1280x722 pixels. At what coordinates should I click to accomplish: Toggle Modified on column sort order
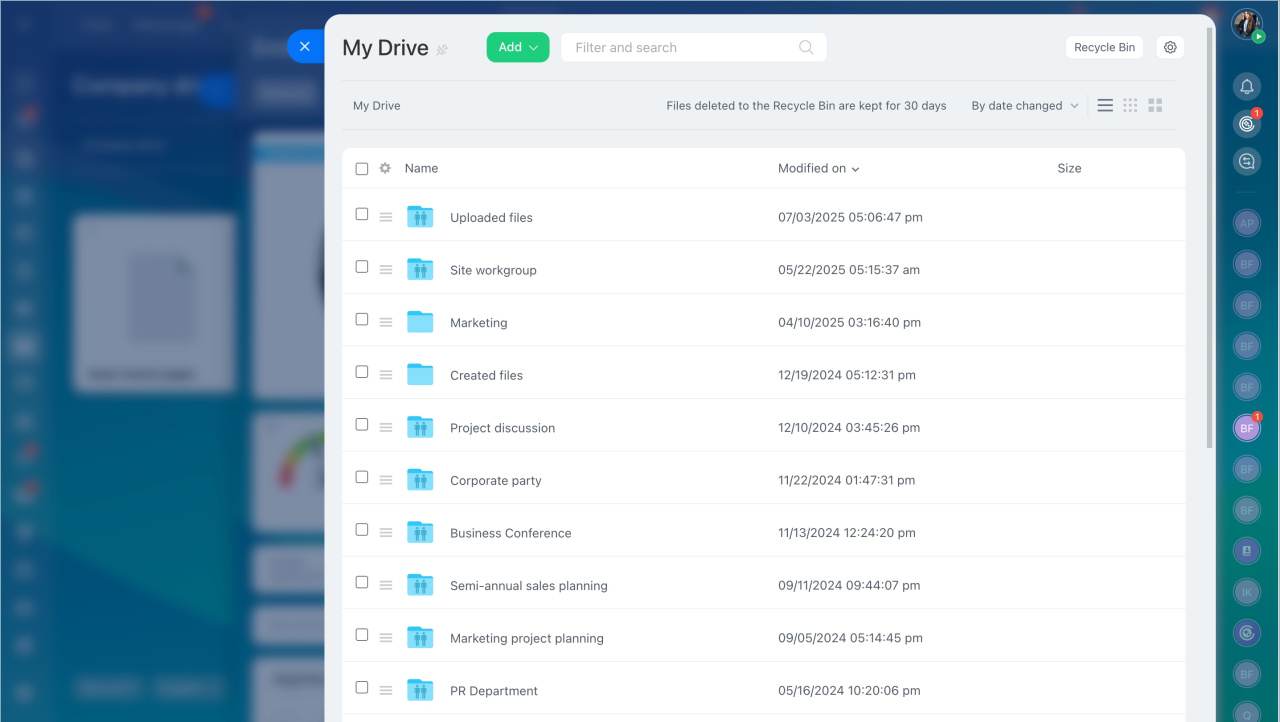point(818,168)
